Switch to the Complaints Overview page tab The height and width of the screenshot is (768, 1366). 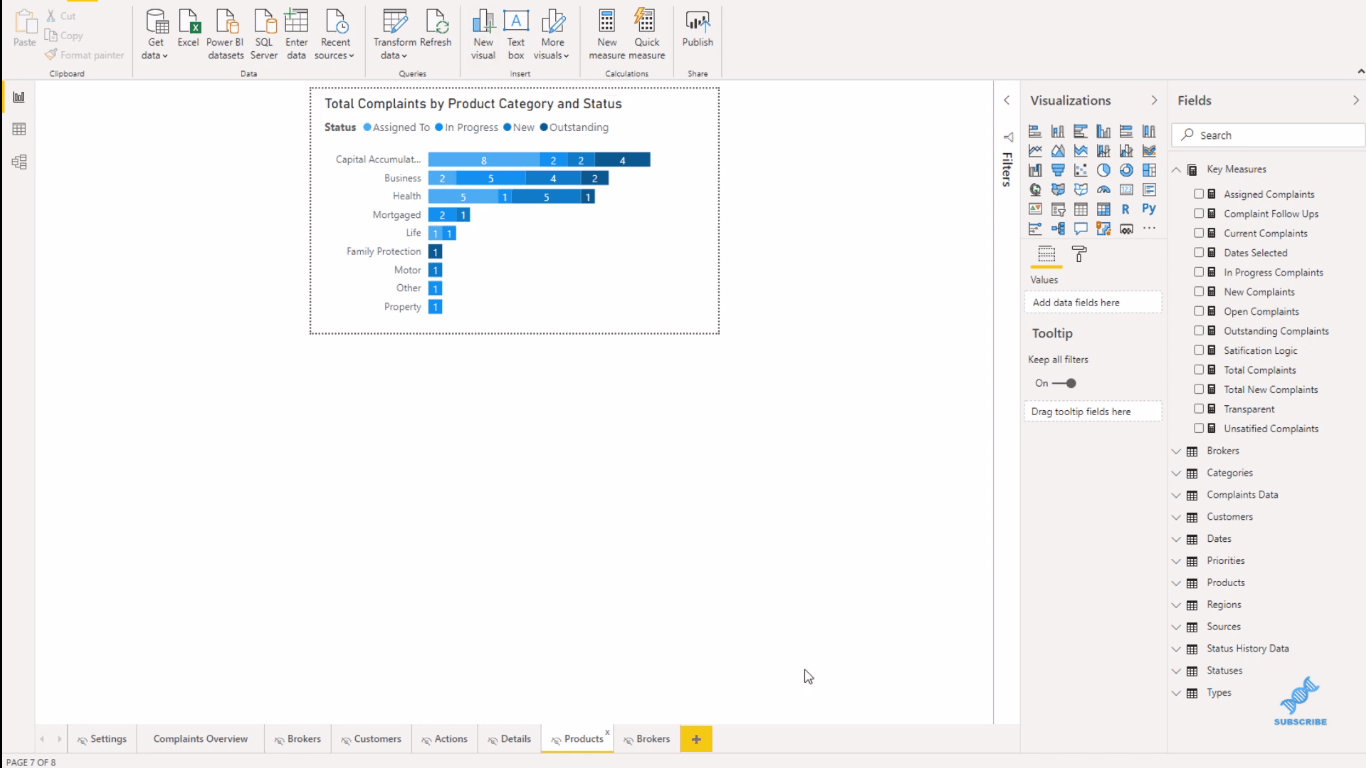pos(201,739)
